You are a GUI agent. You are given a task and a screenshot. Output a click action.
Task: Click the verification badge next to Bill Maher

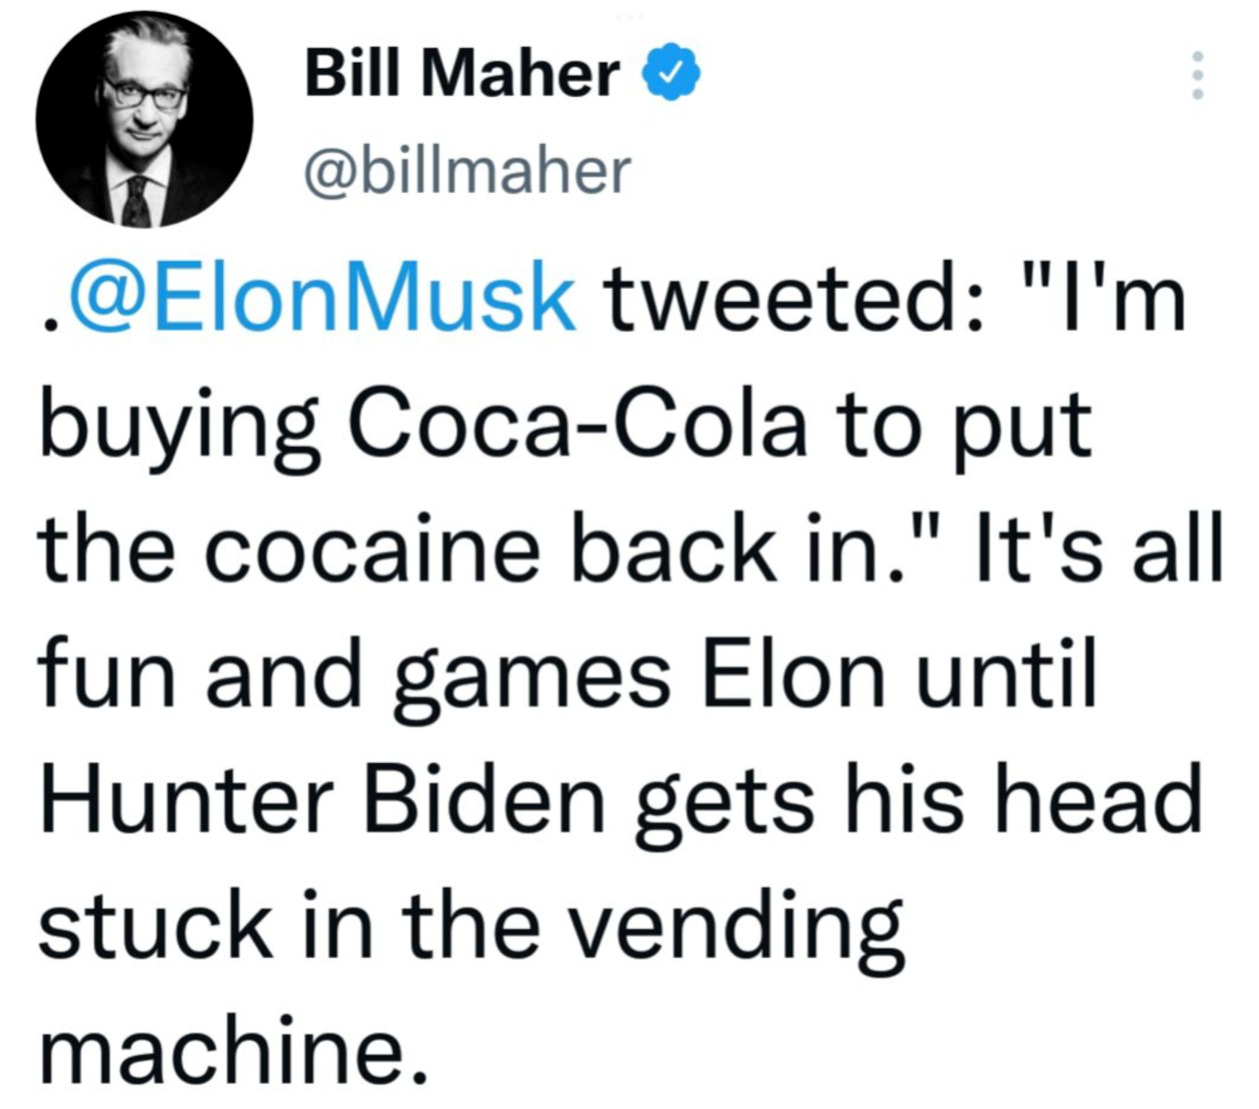(x=672, y=74)
